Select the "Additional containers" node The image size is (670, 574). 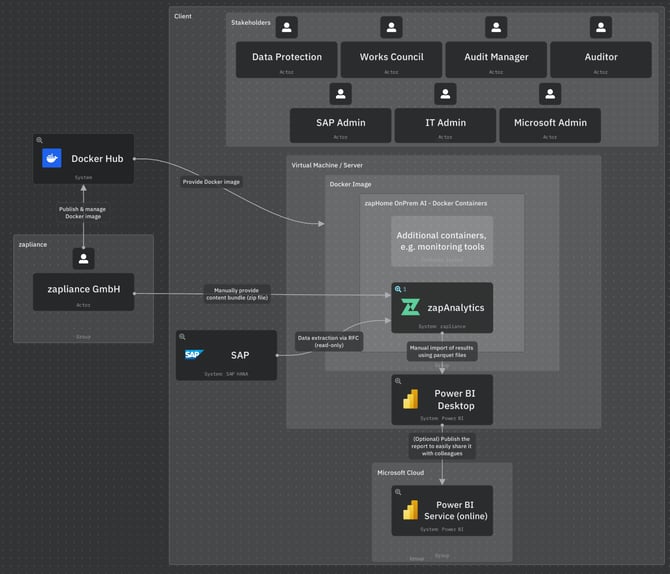(x=441, y=241)
